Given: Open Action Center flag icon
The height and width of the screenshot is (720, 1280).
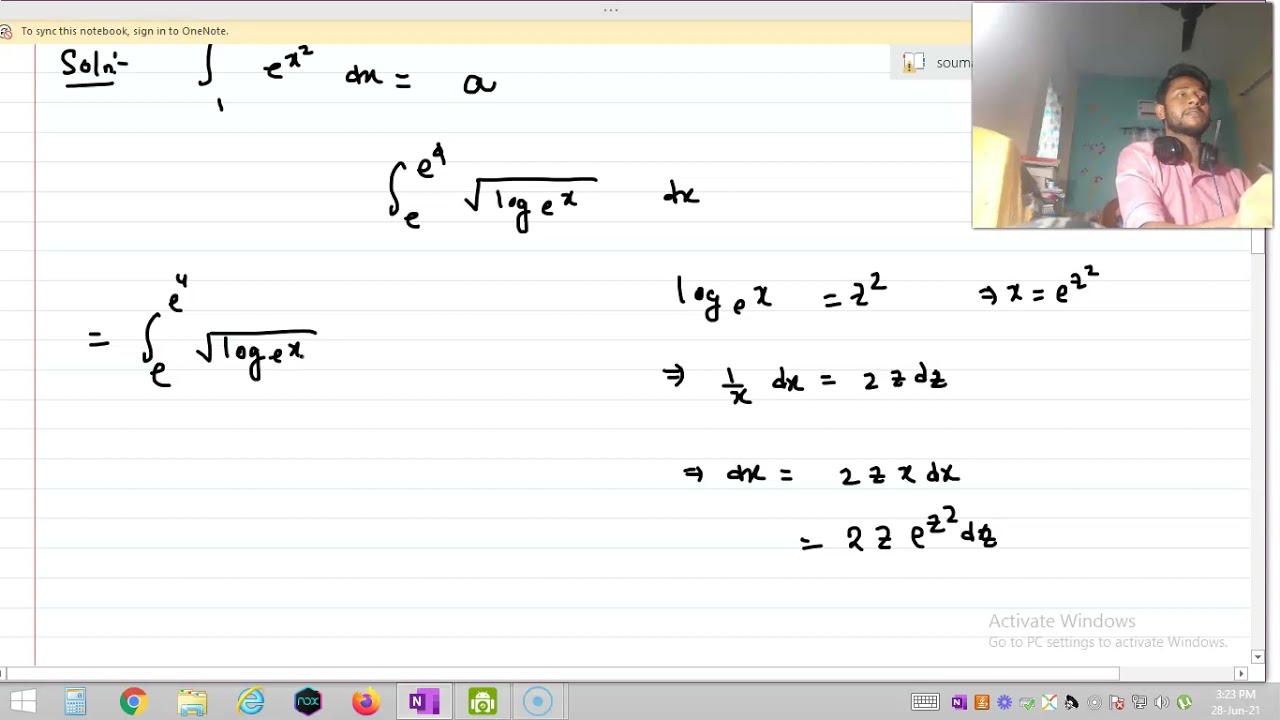Looking at the screenshot, I should tap(1117, 703).
